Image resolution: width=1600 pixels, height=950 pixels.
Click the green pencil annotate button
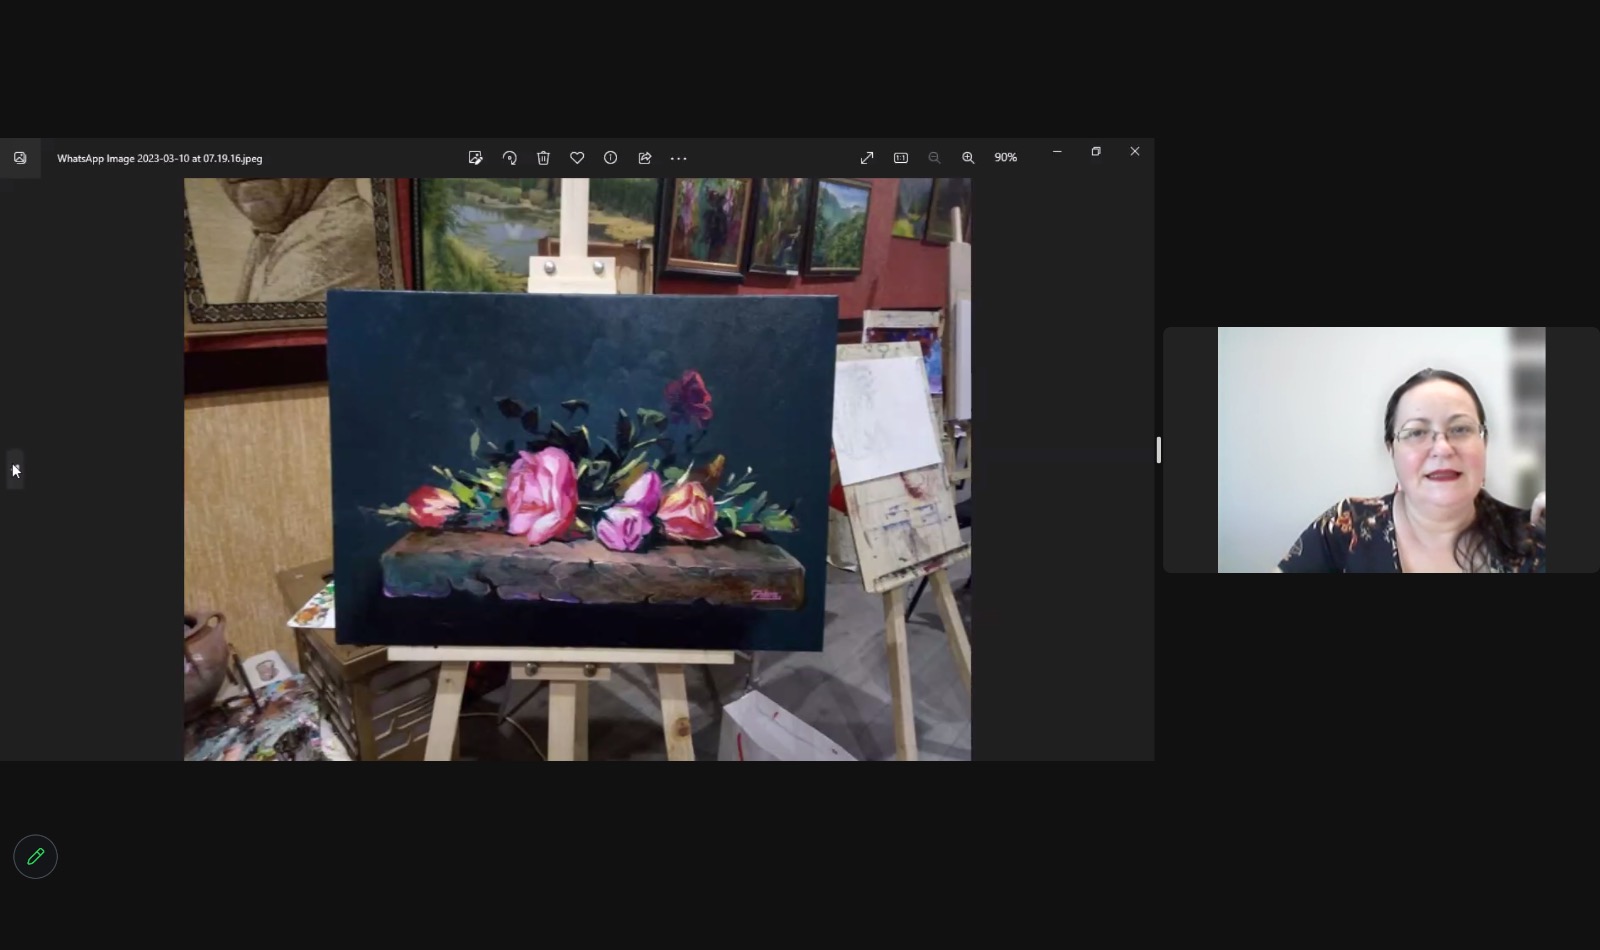(36, 857)
